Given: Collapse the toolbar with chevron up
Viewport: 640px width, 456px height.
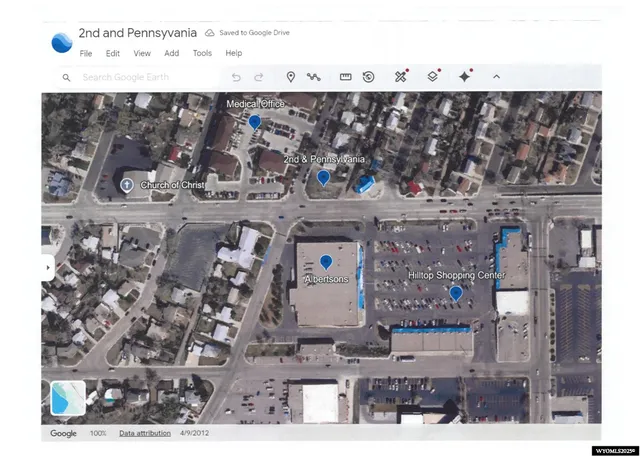Looking at the screenshot, I should pos(496,77).
